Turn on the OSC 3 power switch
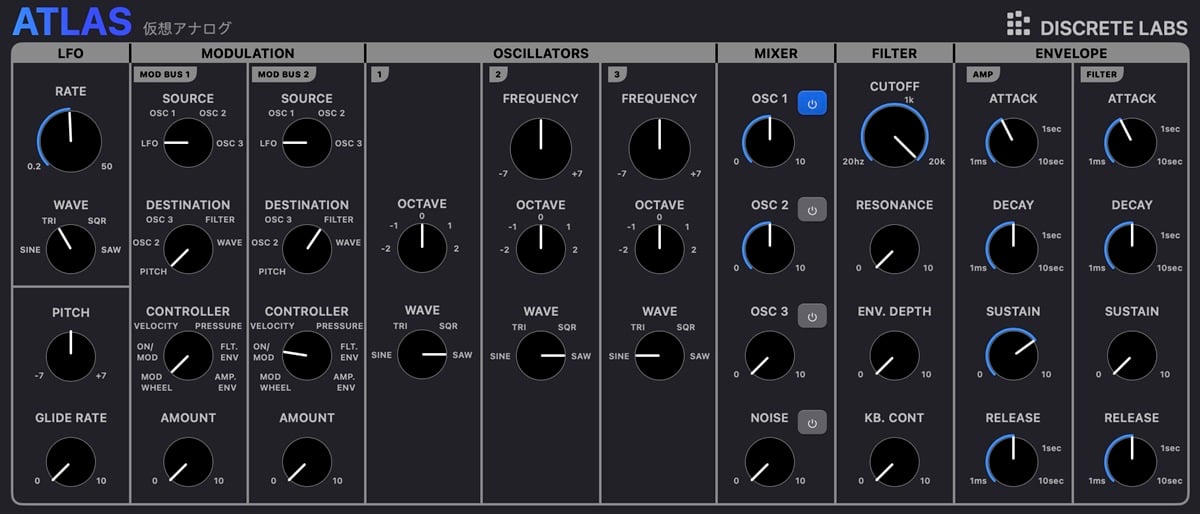The image size is (1200, 514). 812,316
